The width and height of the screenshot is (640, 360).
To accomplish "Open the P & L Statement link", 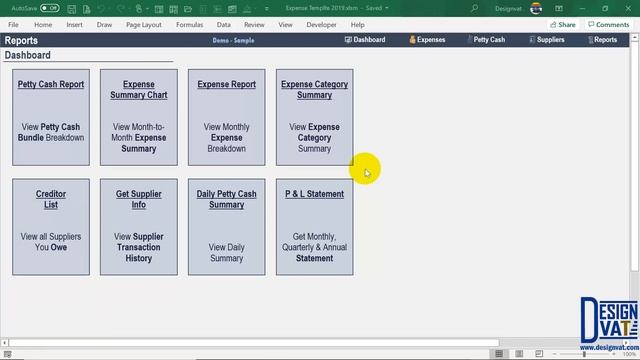I will click(x=314, y=194).
